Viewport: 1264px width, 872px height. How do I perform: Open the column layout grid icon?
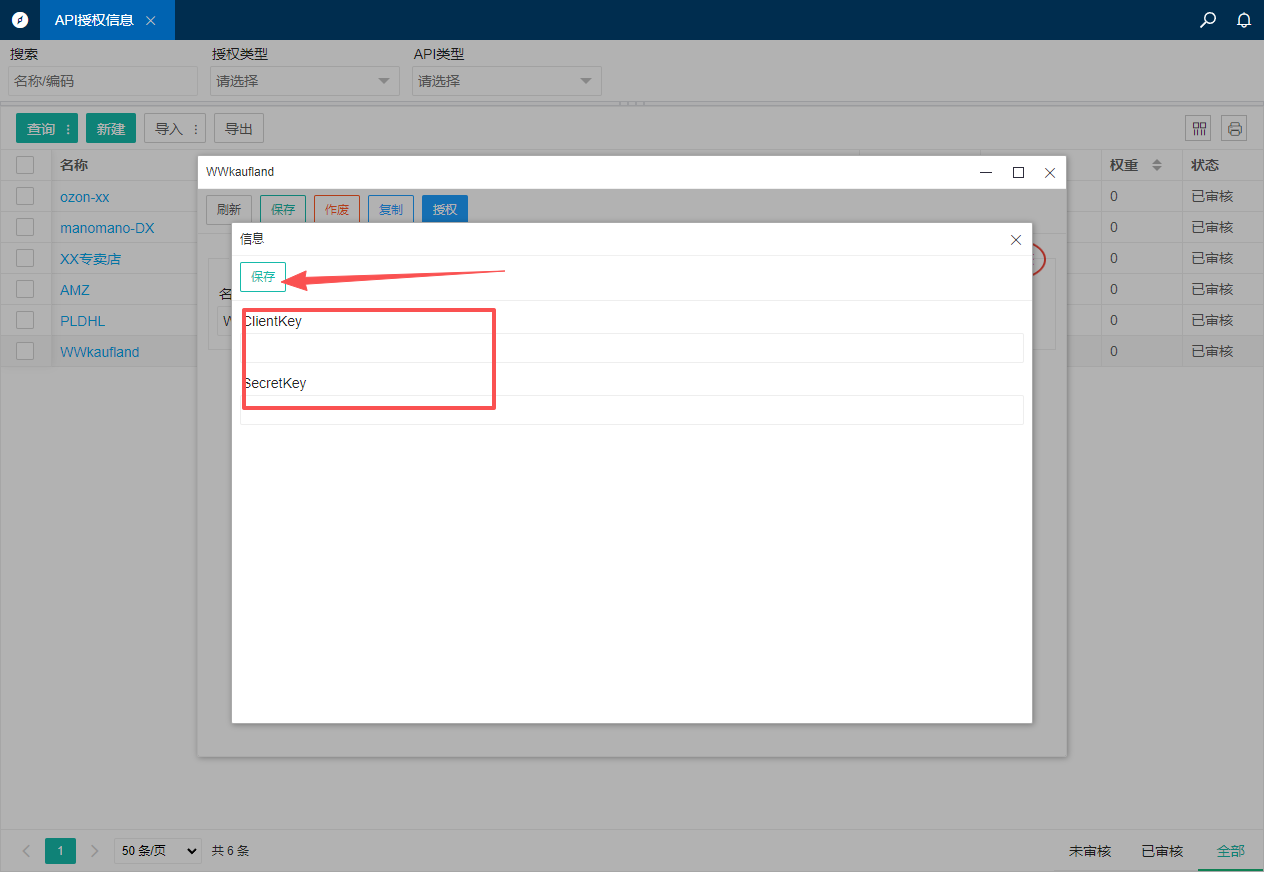tap(1198, 128)
